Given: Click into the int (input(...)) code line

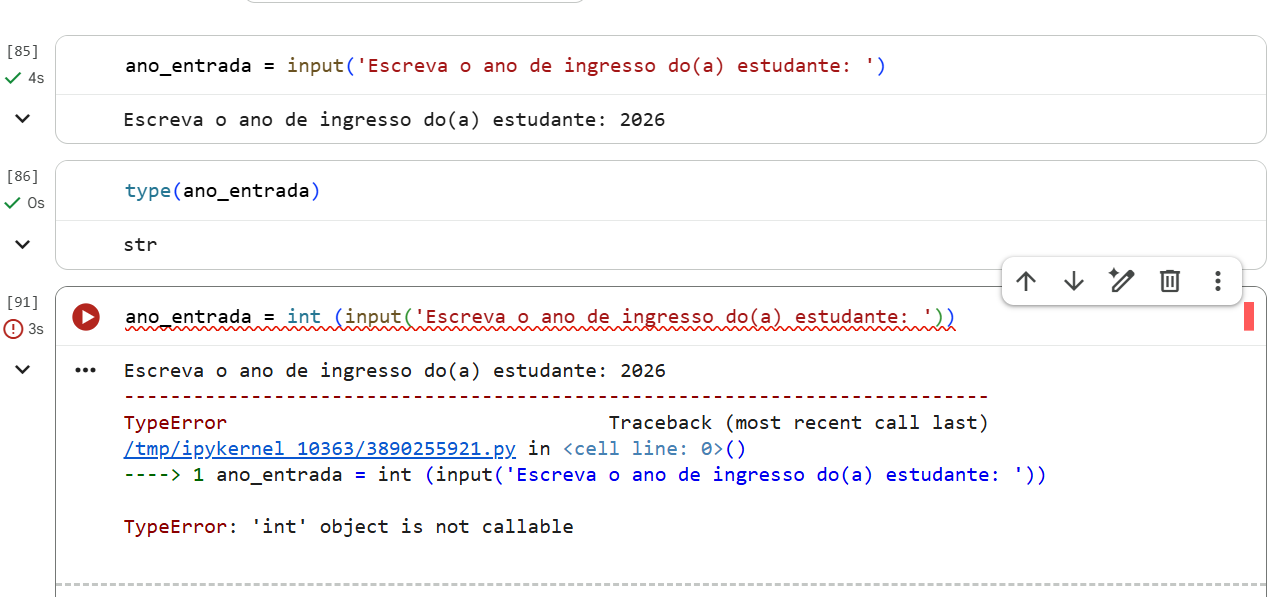Looking at the screenshot, I should 540,317.
